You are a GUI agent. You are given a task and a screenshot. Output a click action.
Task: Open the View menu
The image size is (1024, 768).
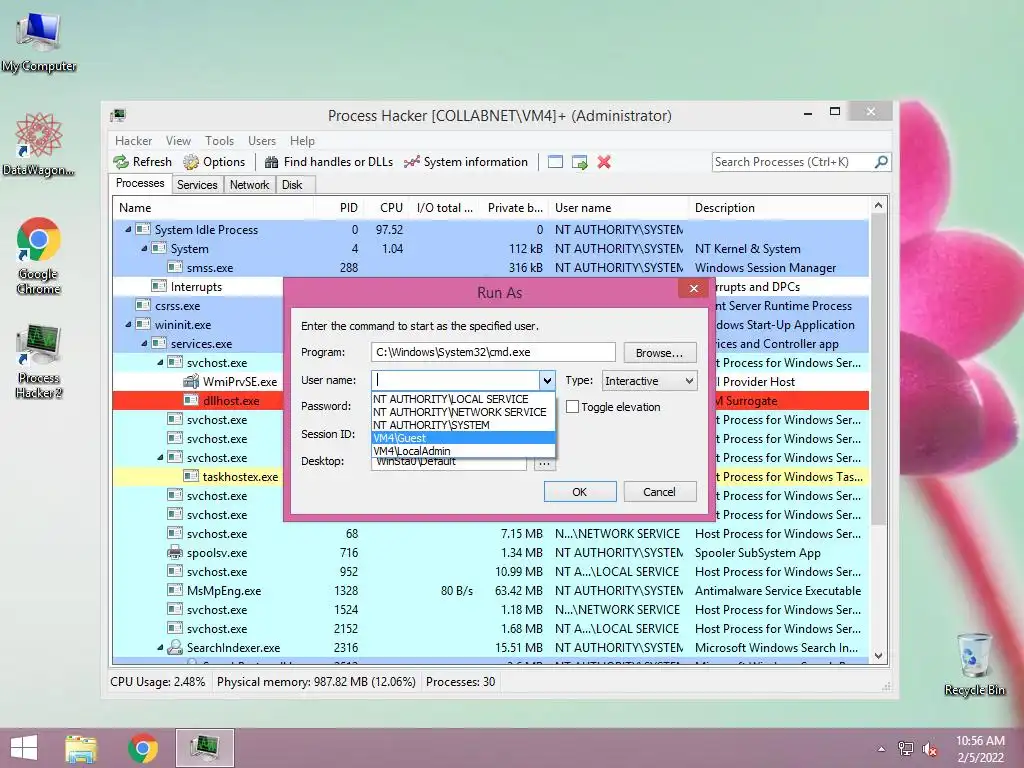pyautogui.click(x=178, y=140)
